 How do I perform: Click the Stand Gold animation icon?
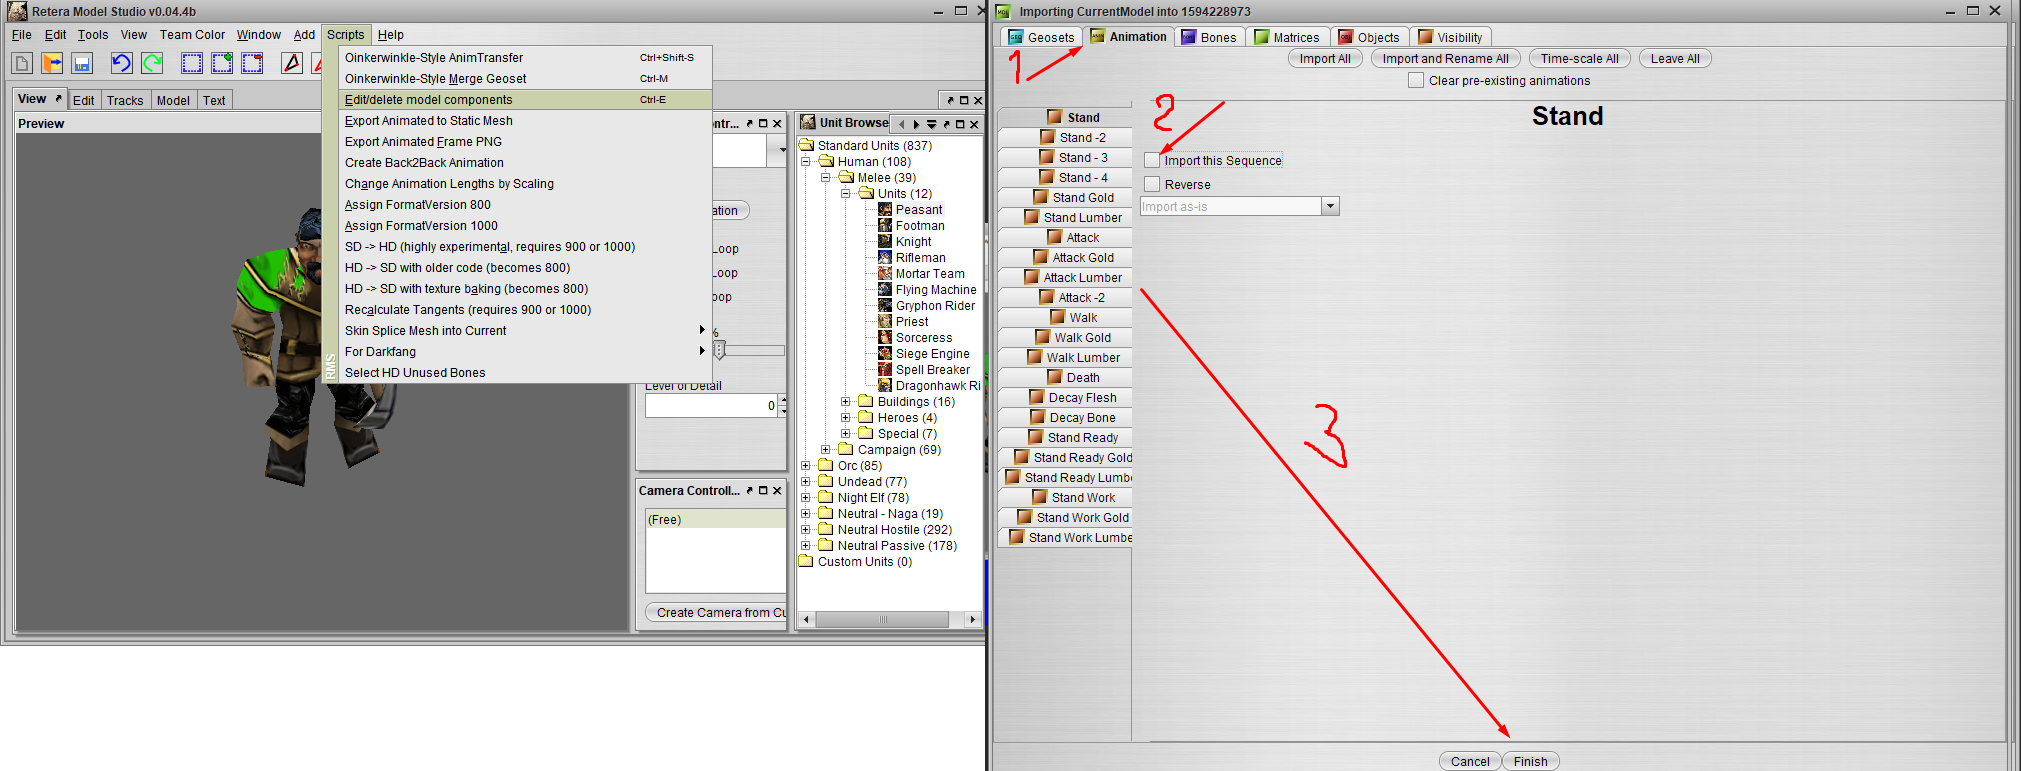1041,197
